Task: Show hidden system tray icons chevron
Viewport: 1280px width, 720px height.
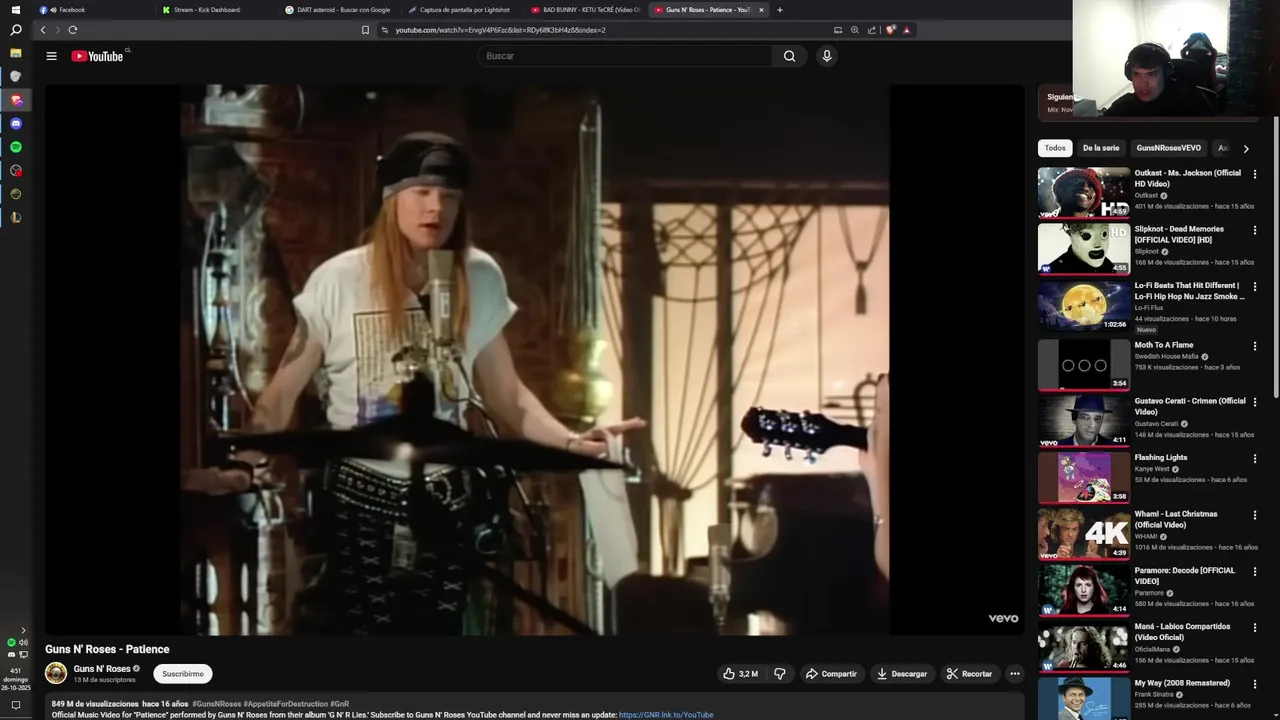Action: coord(23,630)
